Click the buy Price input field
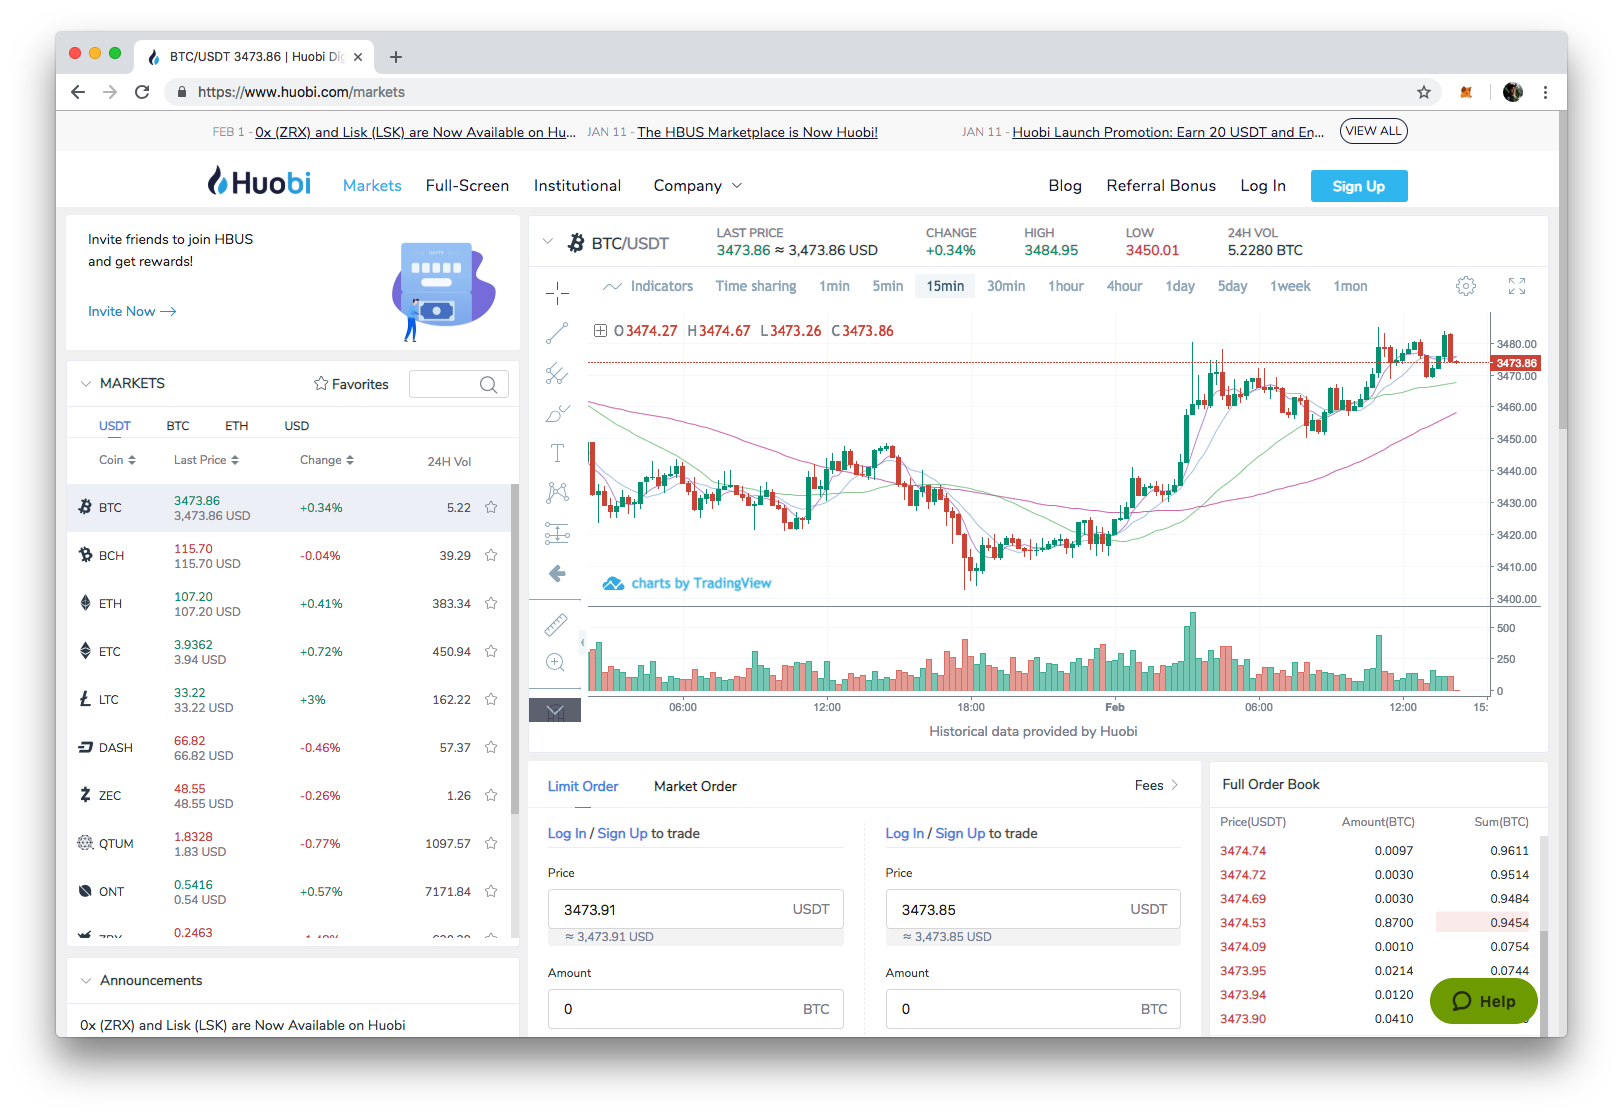Screen dimensions: 1623x1117 pos(695,909)
